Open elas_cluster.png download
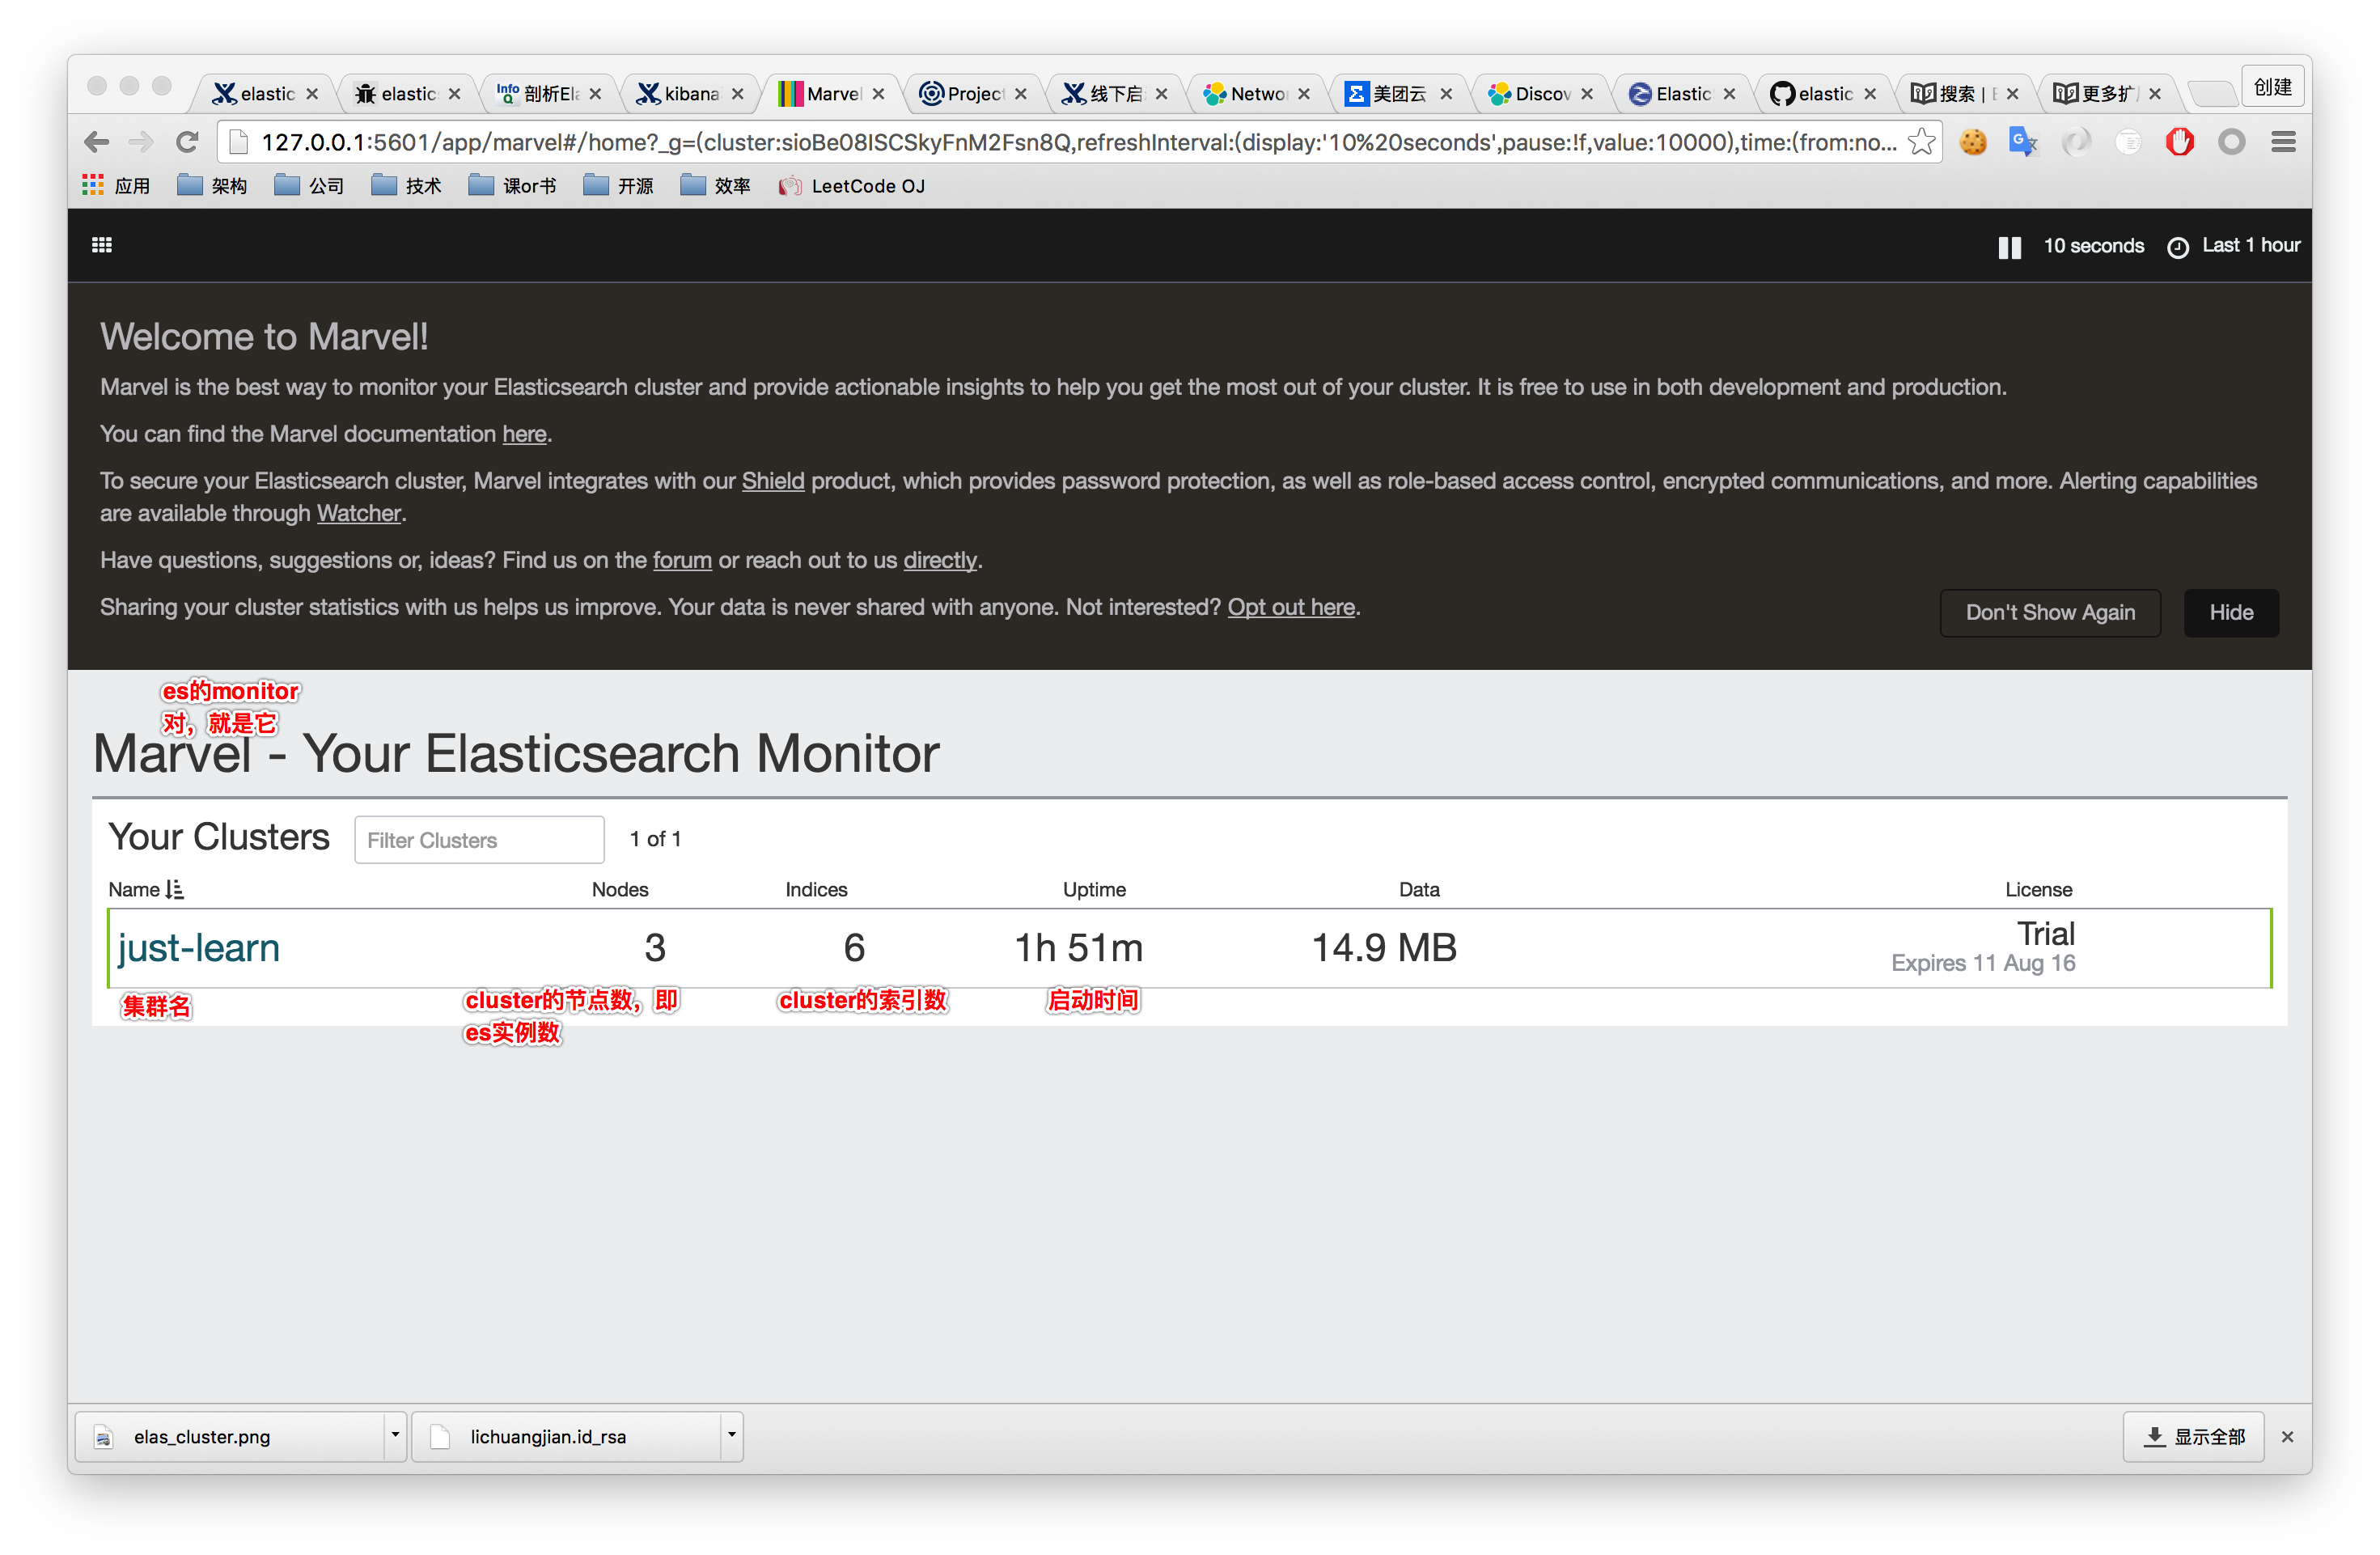 click(229, 1436)
